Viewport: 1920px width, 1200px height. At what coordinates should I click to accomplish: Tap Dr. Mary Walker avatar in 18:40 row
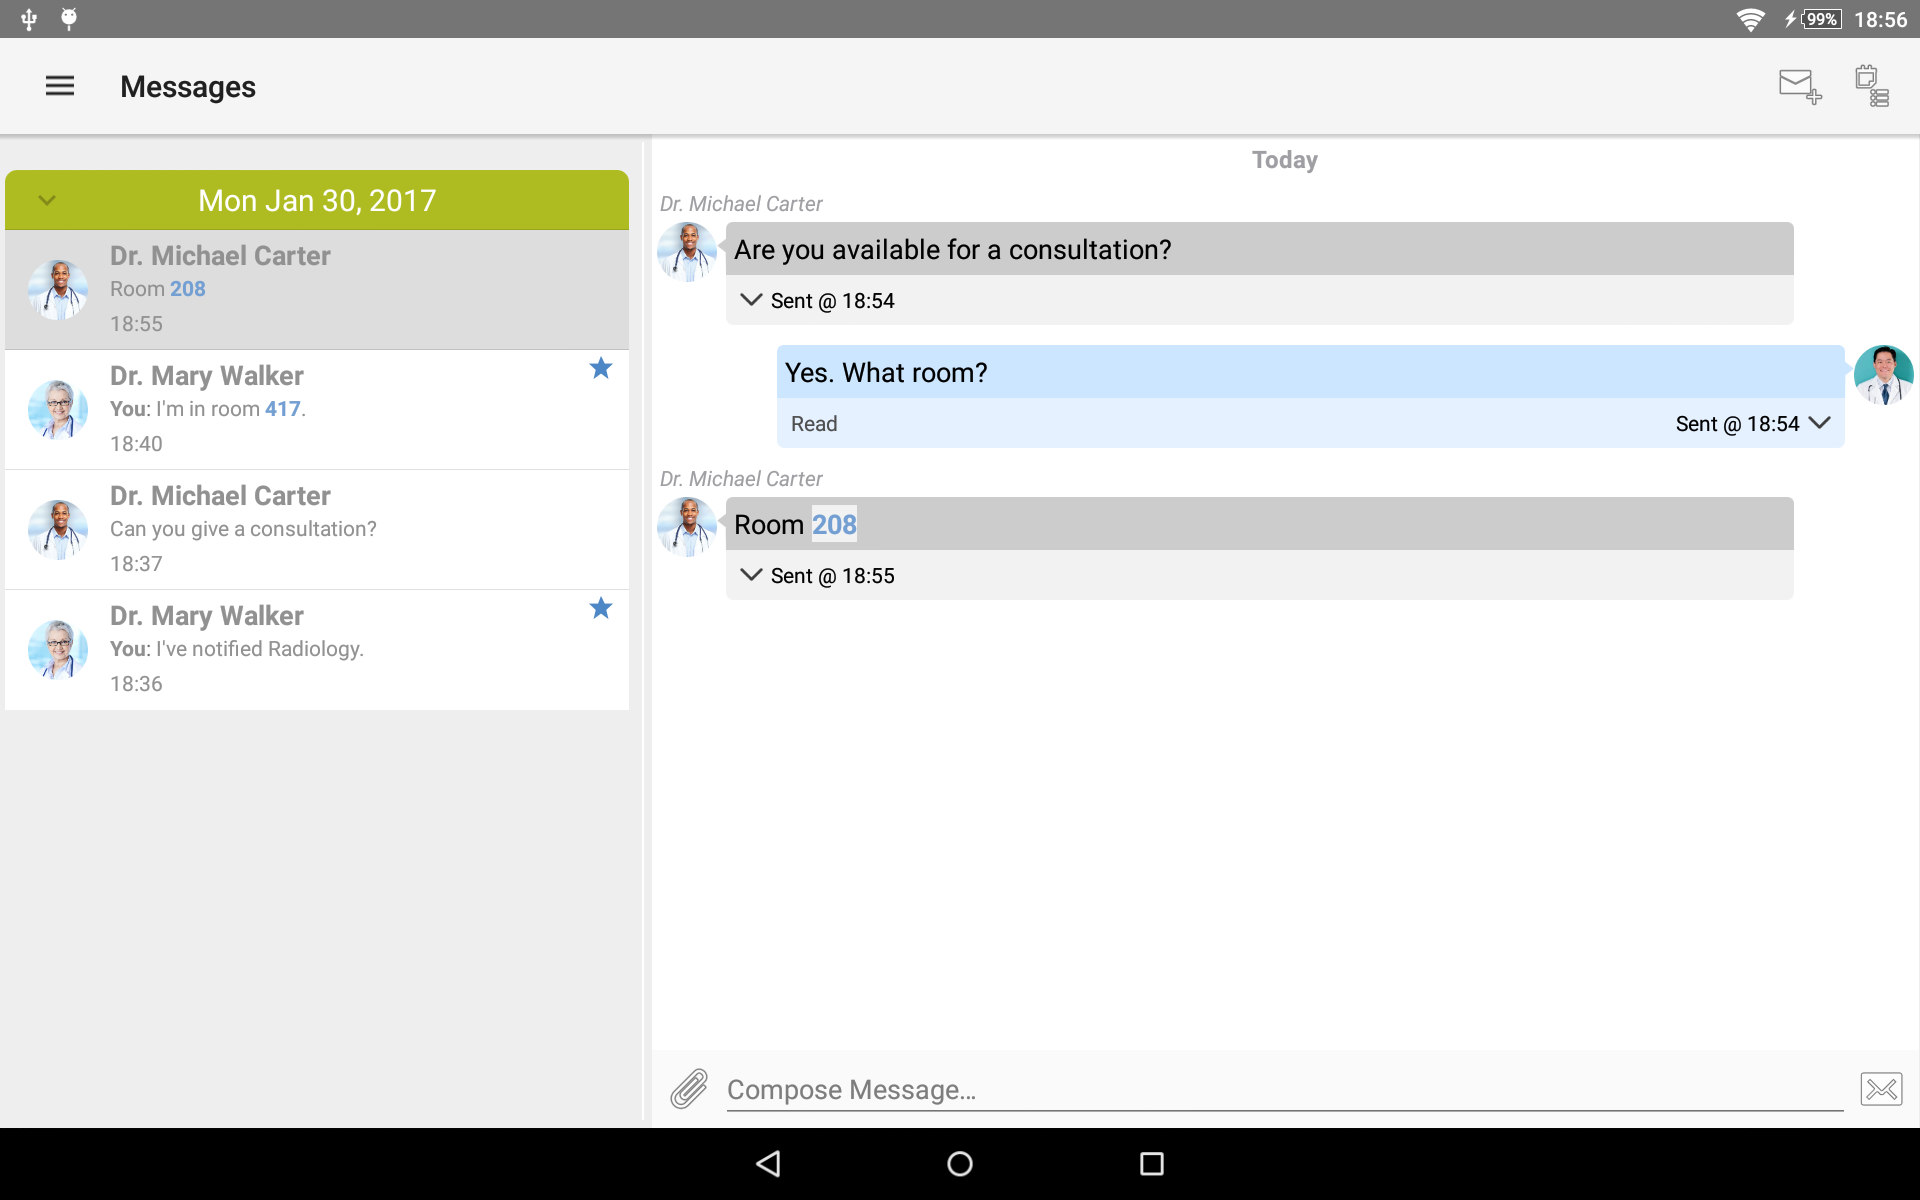click(58, 410)
